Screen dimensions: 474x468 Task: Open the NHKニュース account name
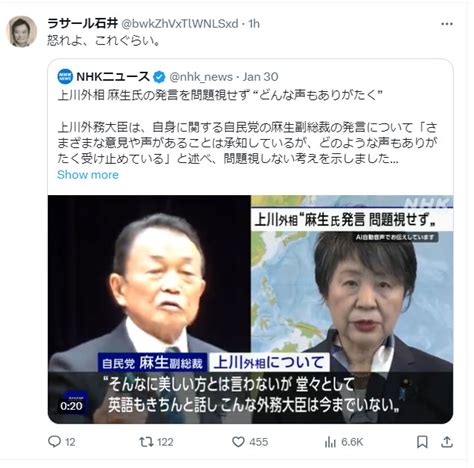pos(113,77)
